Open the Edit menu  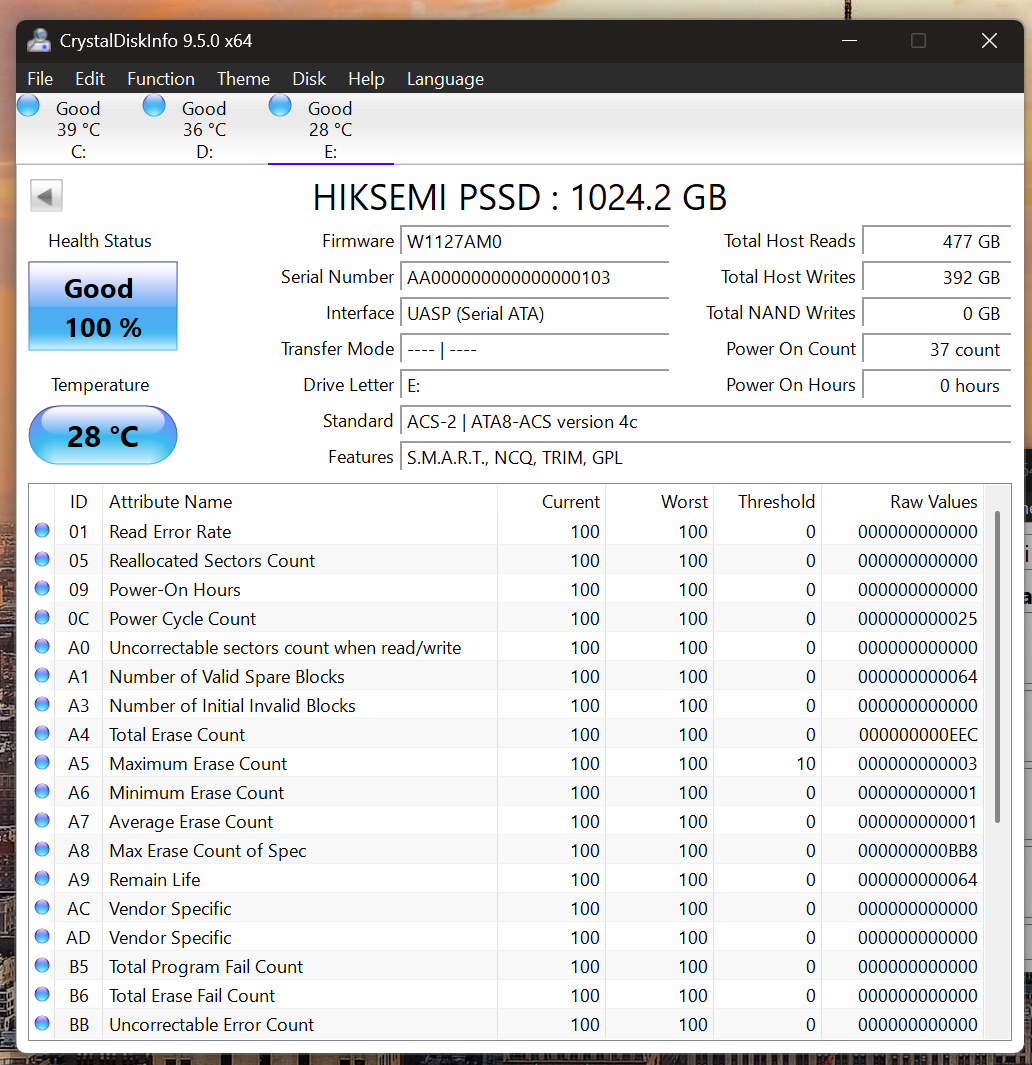90,79
